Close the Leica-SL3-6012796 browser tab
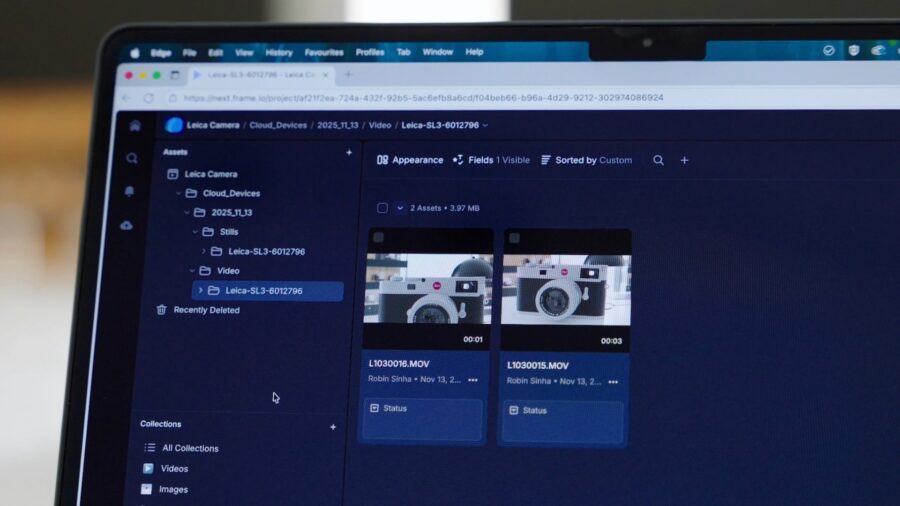 coord(325,75)
